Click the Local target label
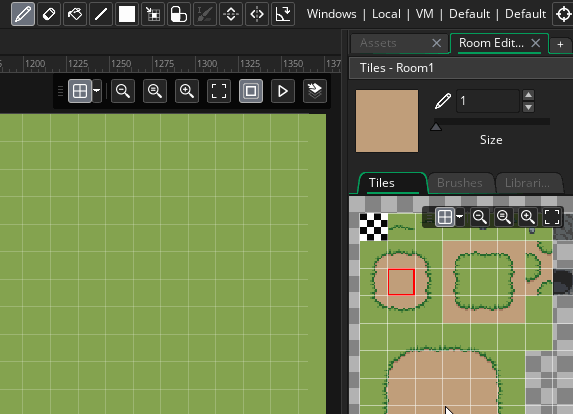Image resolution: width=573 pixels, height=414 pixels. pyautogui.click(x=386, y=14)
